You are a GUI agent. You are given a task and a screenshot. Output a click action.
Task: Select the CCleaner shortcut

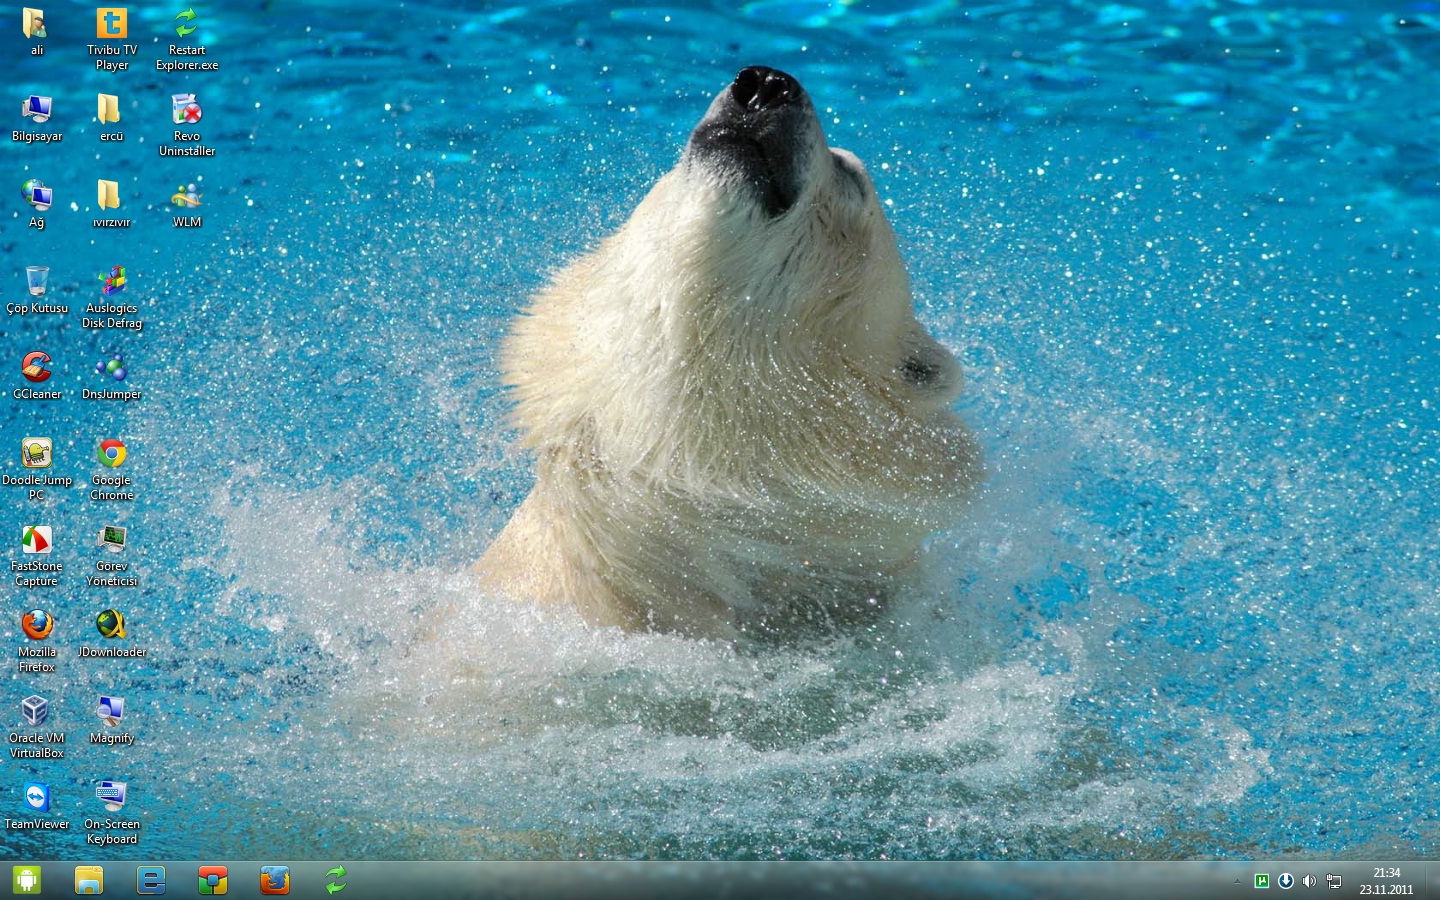click(37, 376)
